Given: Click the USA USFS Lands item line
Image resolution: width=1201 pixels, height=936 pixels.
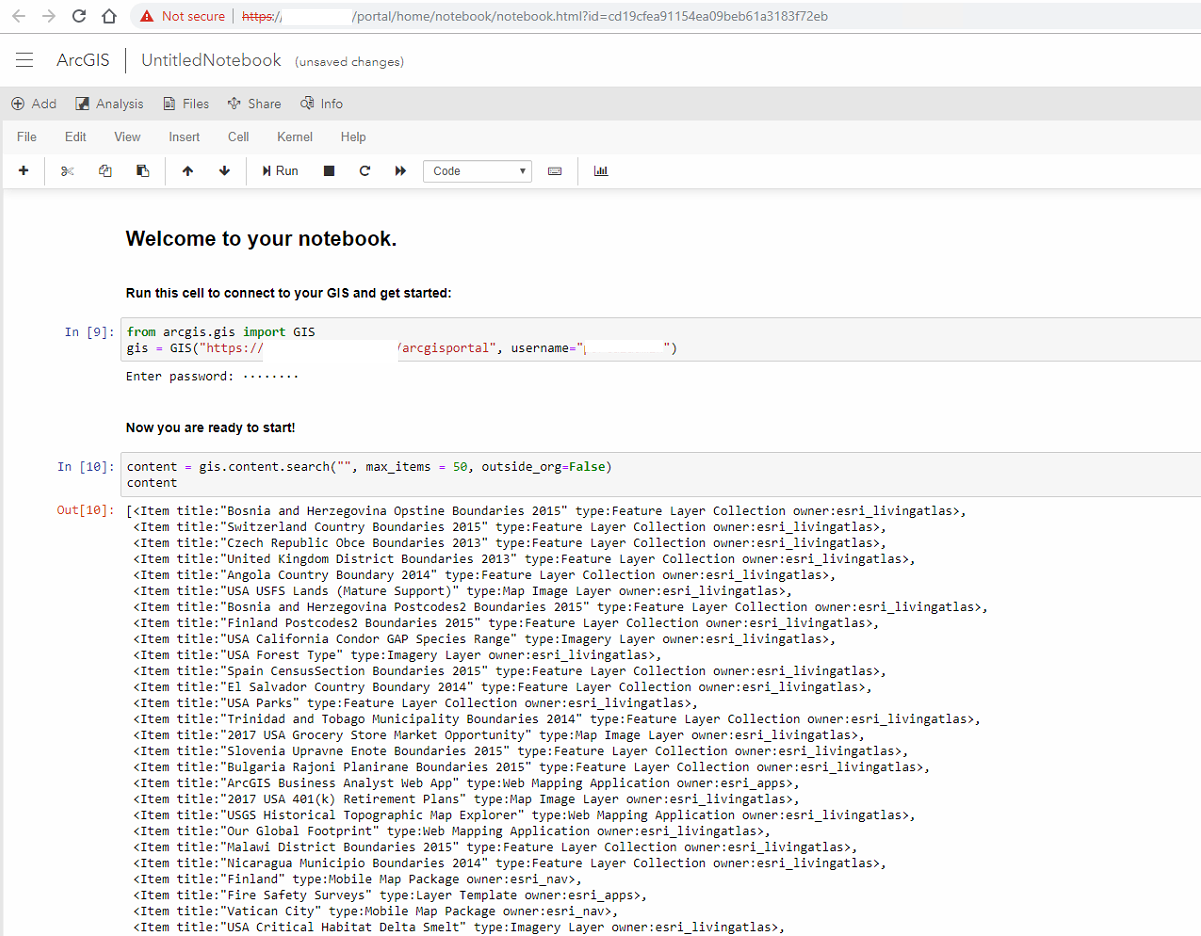Looking at the screenshot, I should pyautogui.click(x=463, y=591).
